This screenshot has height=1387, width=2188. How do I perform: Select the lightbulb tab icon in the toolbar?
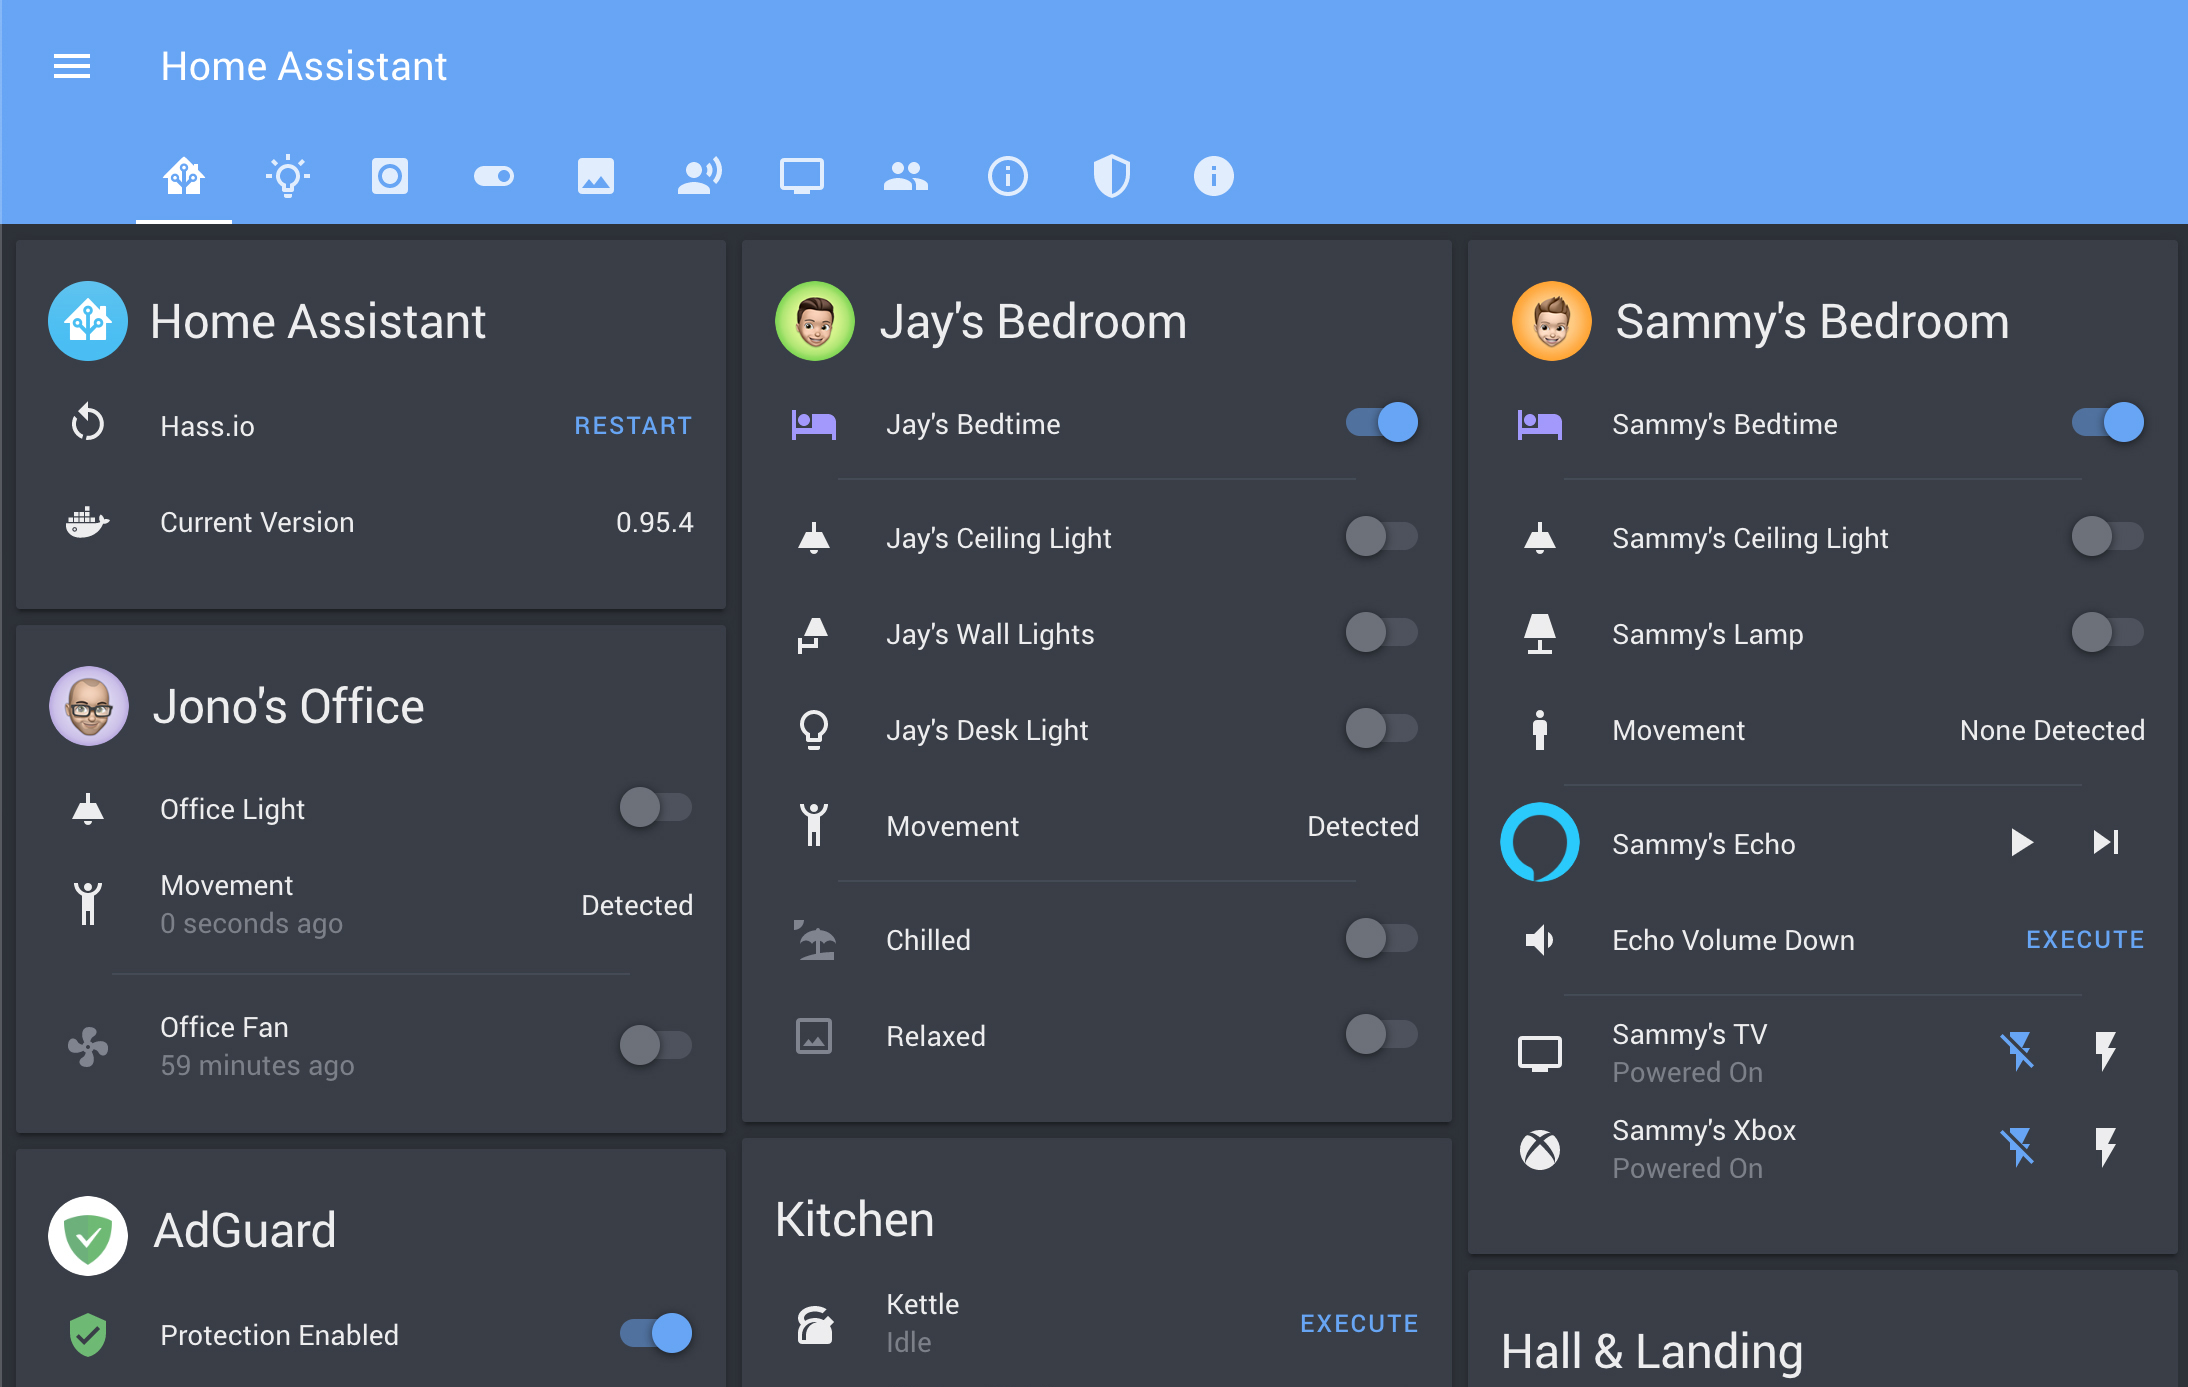[287, 176]
